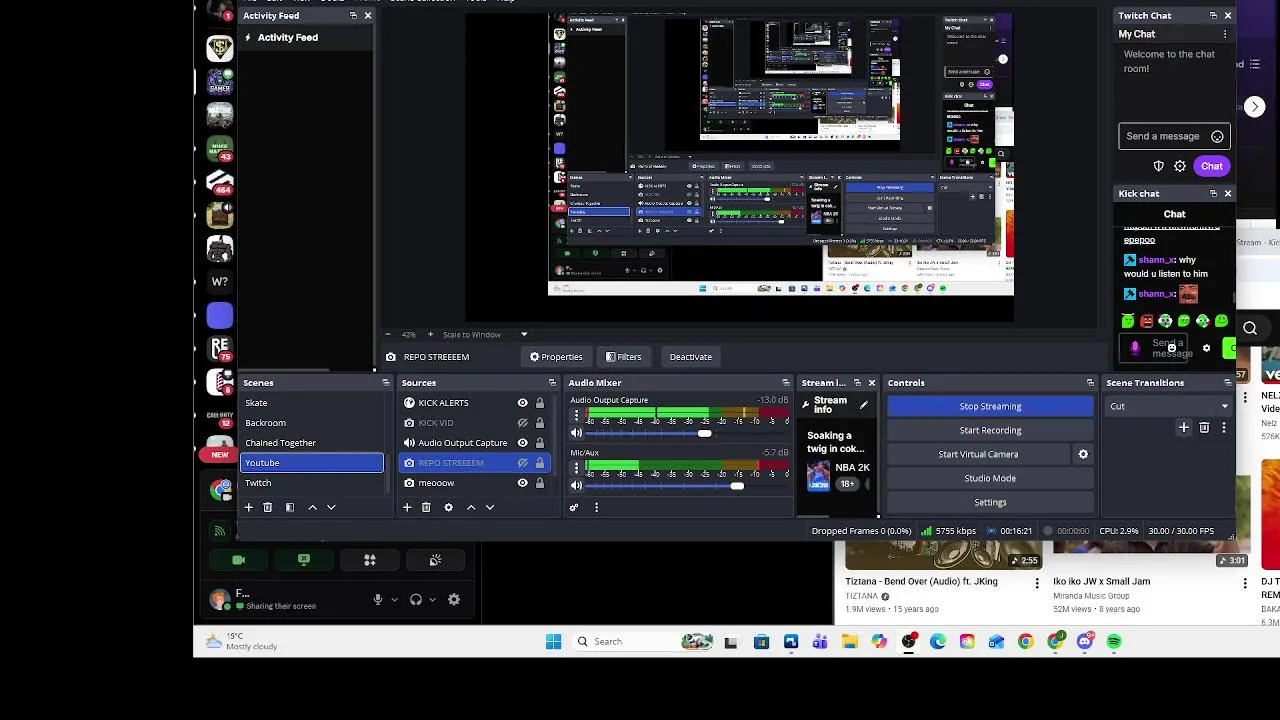Click the Stop Streaming button
This screenshot has height=720, width=1280.
(990, 406)
